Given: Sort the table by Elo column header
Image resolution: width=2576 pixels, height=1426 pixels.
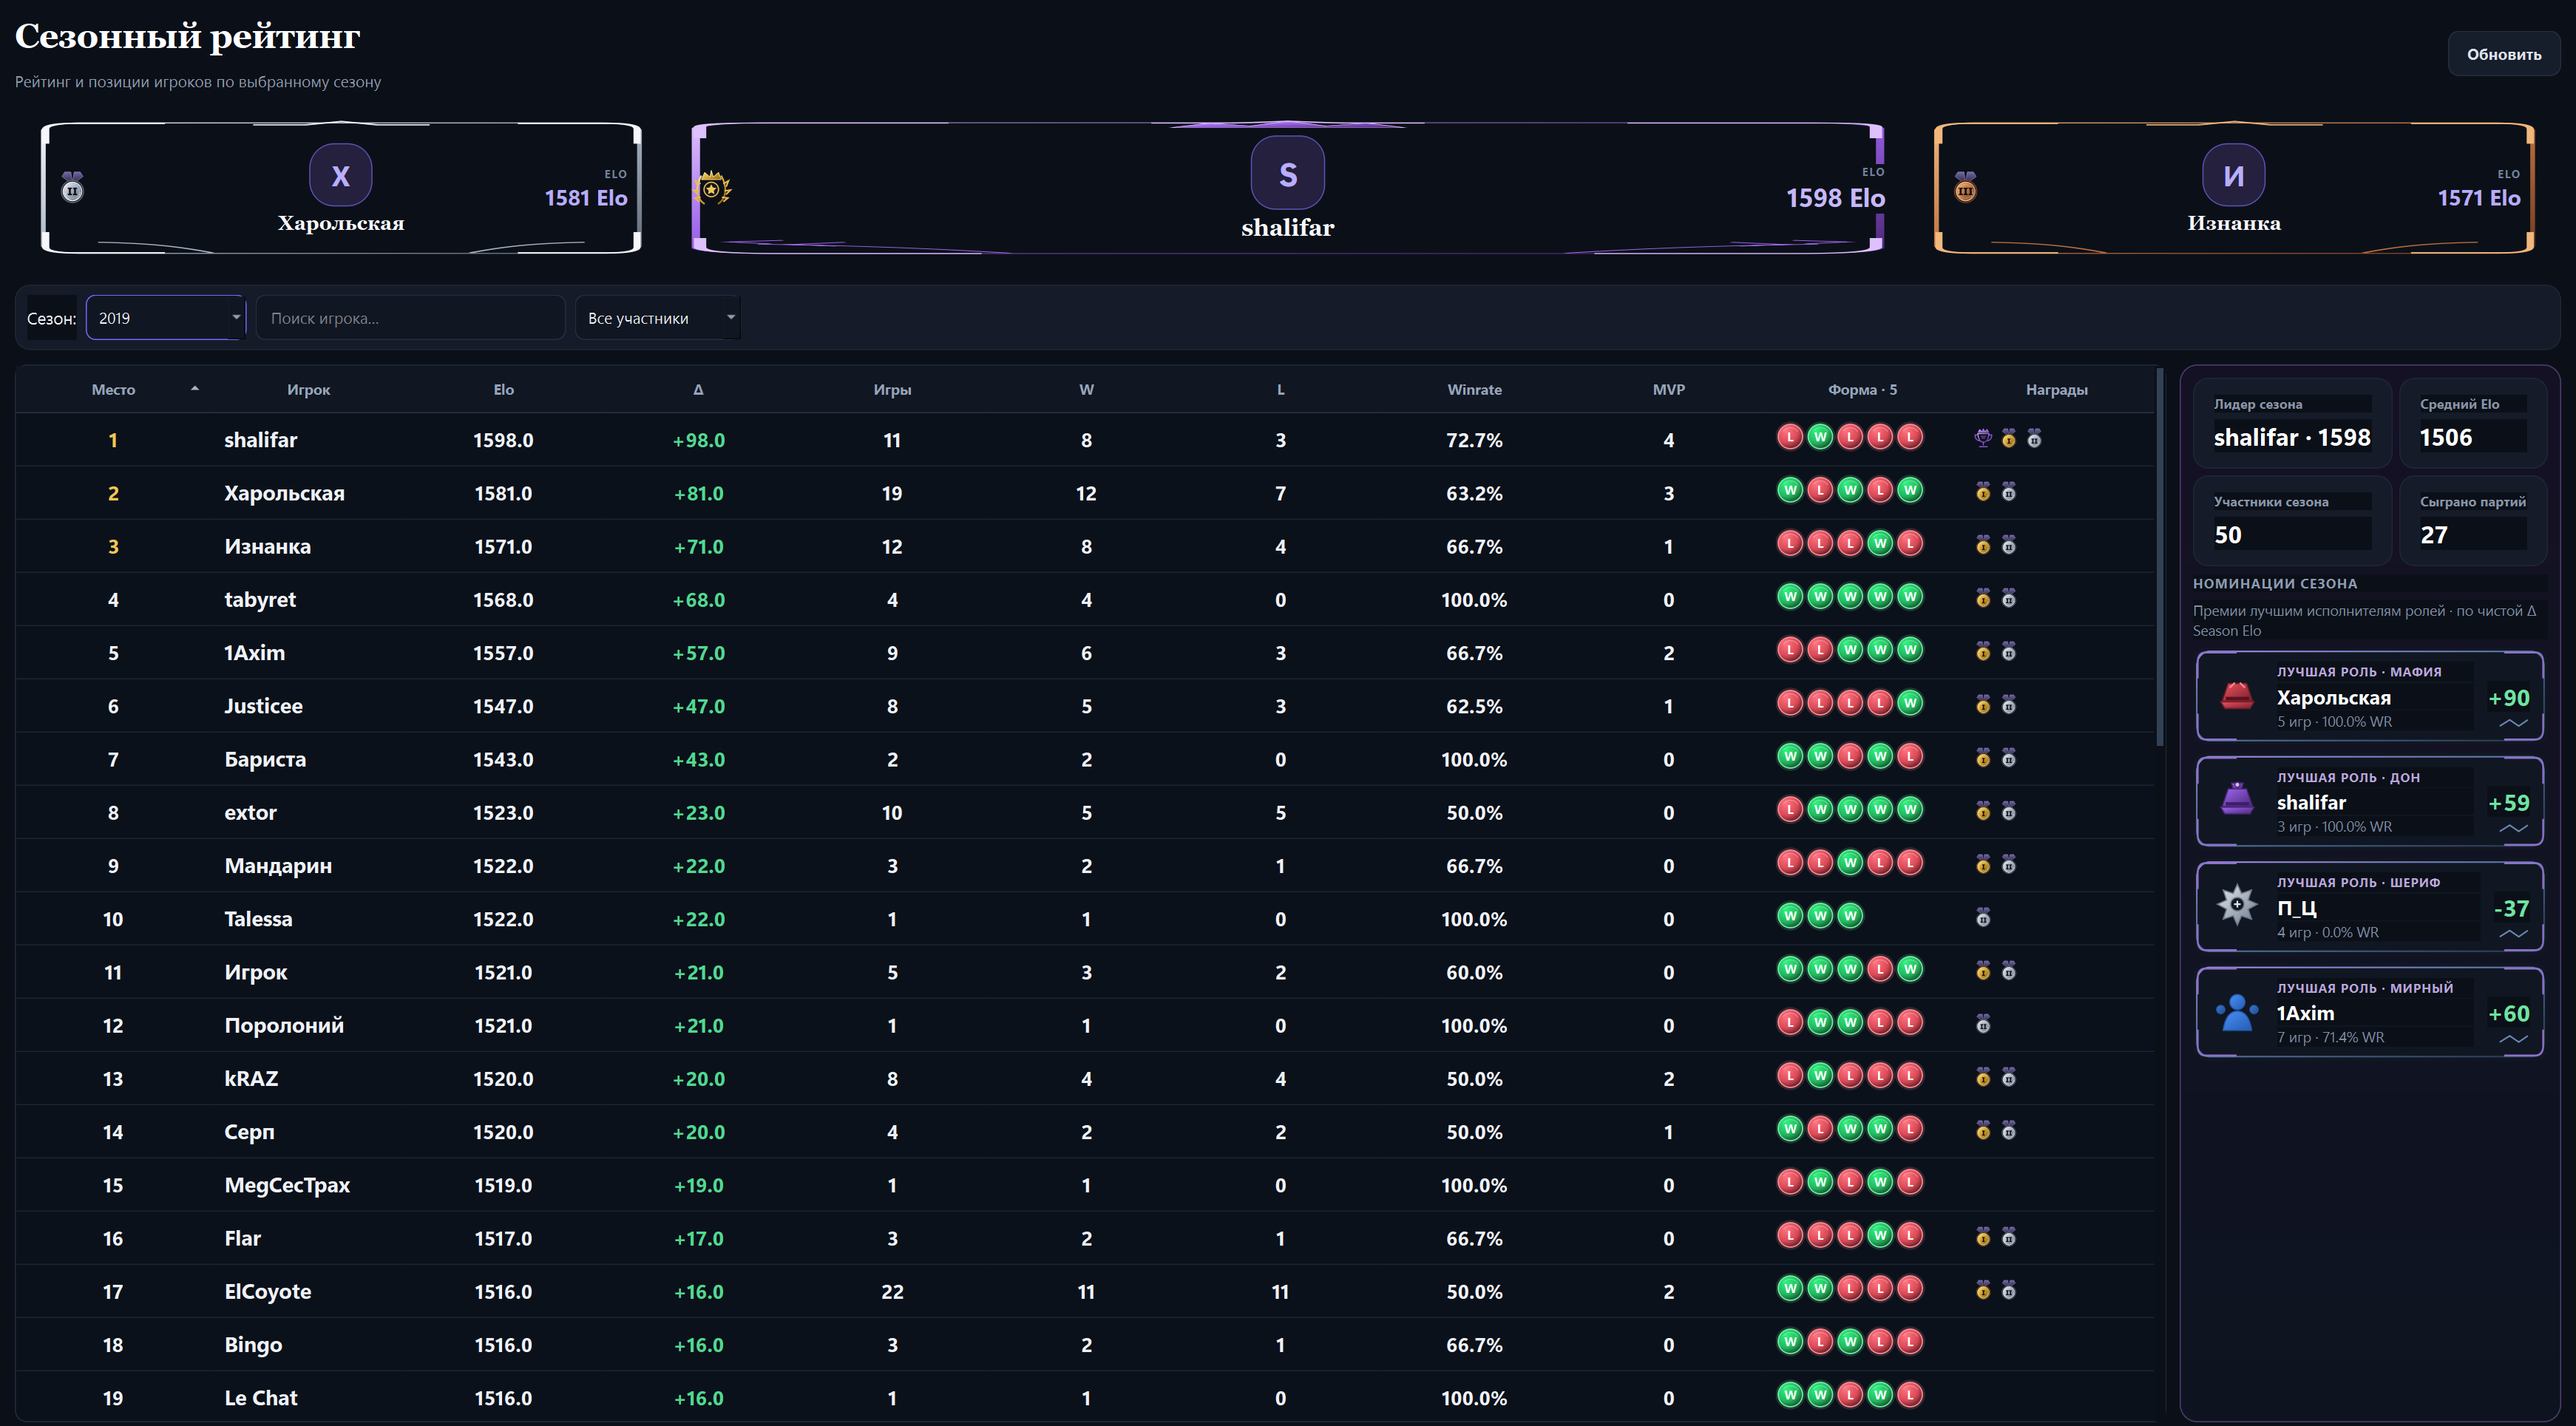Looking at the screenshot, I should coord(503,390).
